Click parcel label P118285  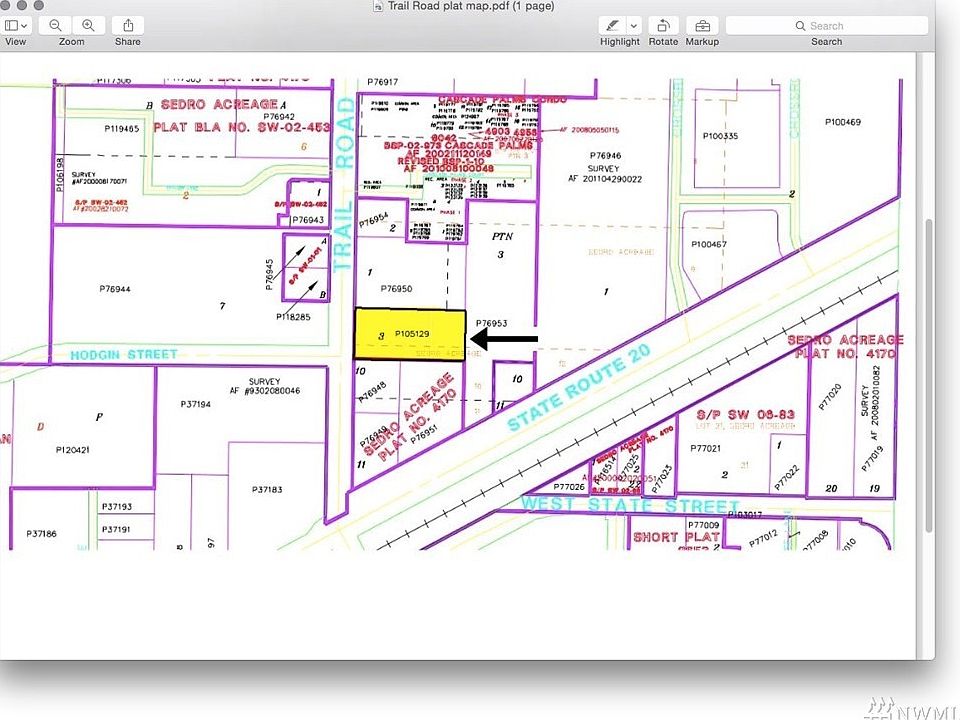293,317
